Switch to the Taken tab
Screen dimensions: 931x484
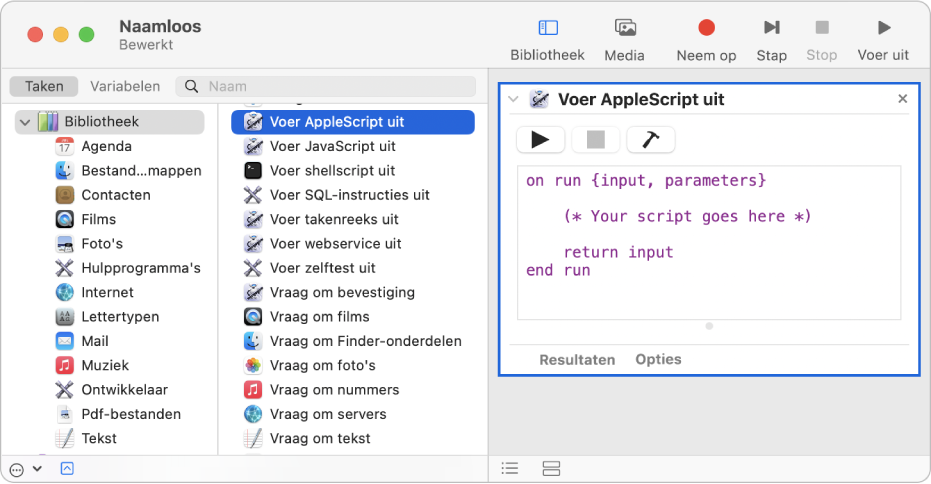click(x=44, y=86)
